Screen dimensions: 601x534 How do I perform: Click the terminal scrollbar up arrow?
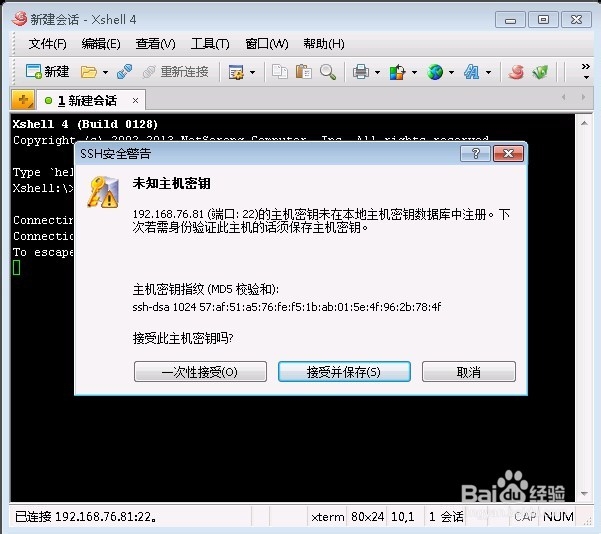585,123
